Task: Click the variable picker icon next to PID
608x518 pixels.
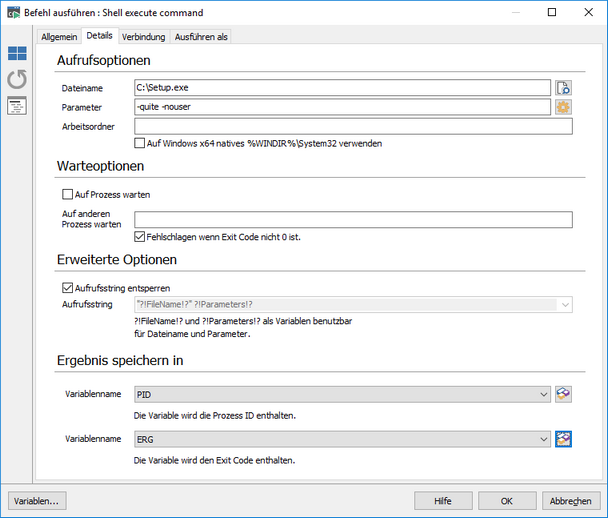Action: (x=563, y=394)
